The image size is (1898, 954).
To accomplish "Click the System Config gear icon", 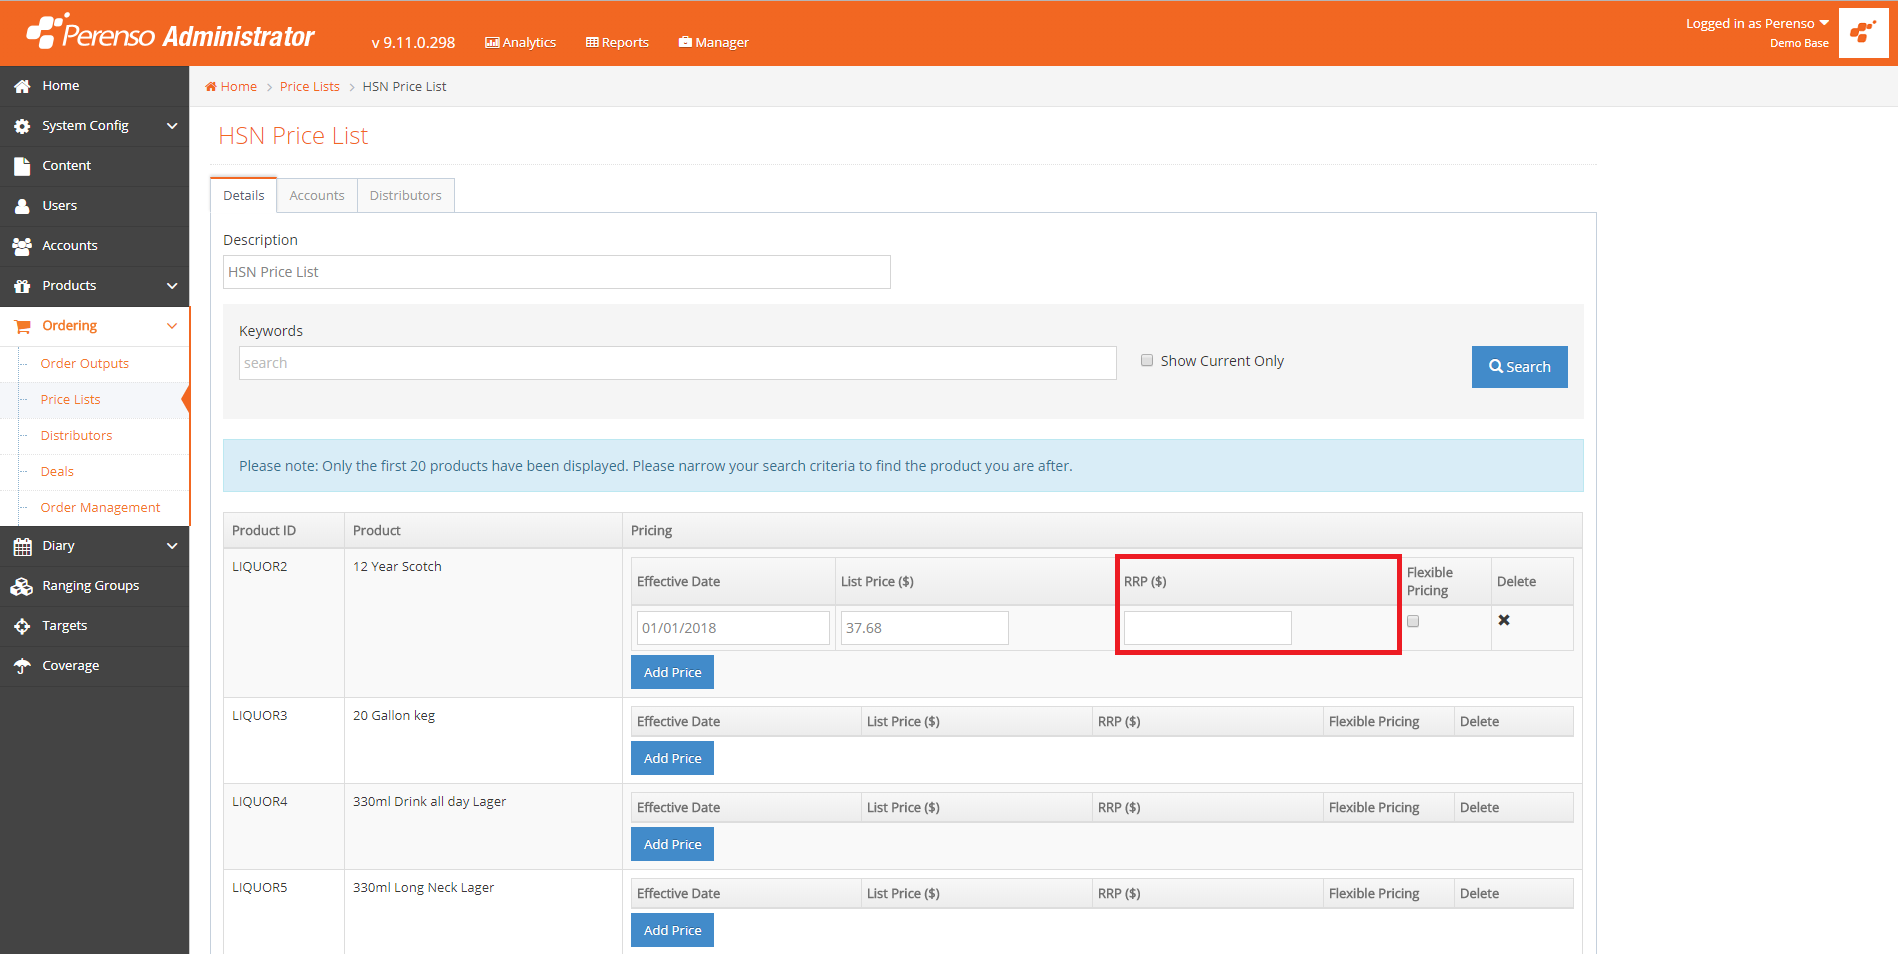I will (22, 126).
